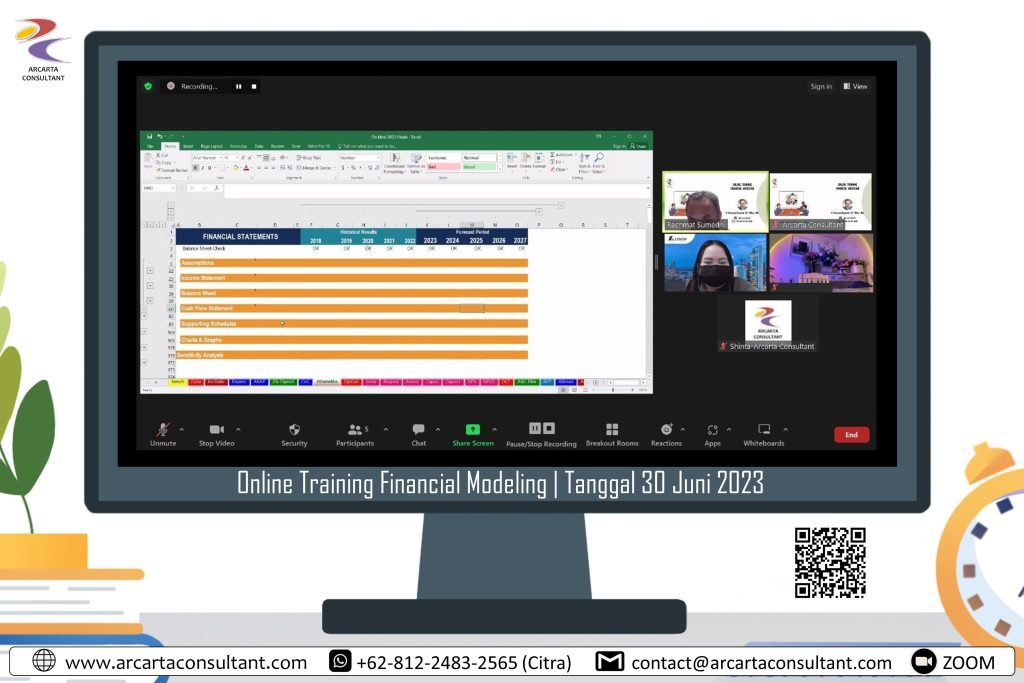This screenshot has height=683, width=1024.
Task: Expand audio options arrow next to Unmute
Action: (182, 429)
